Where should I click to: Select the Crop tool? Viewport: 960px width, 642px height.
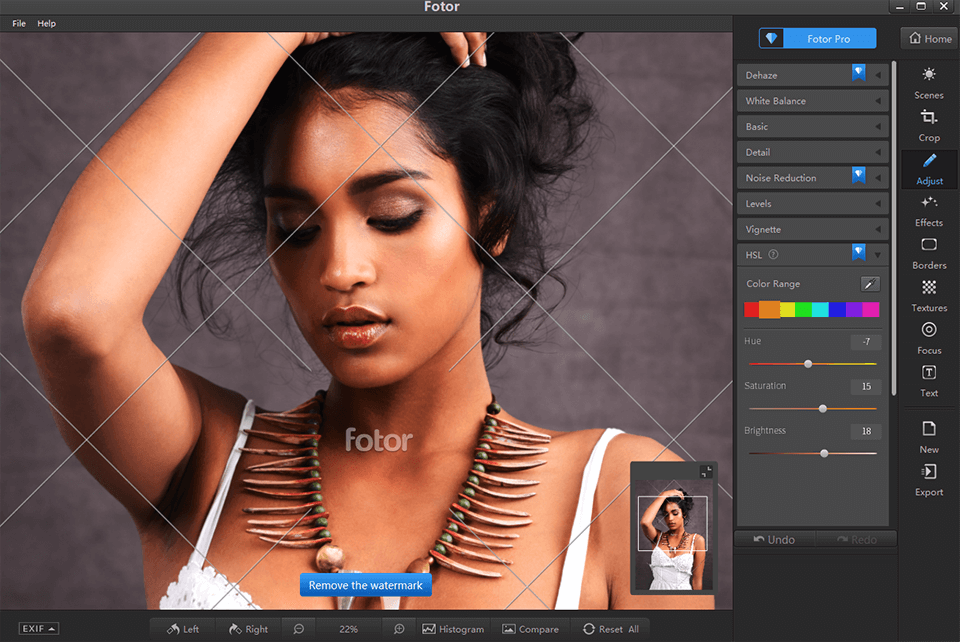click(928, 122)
